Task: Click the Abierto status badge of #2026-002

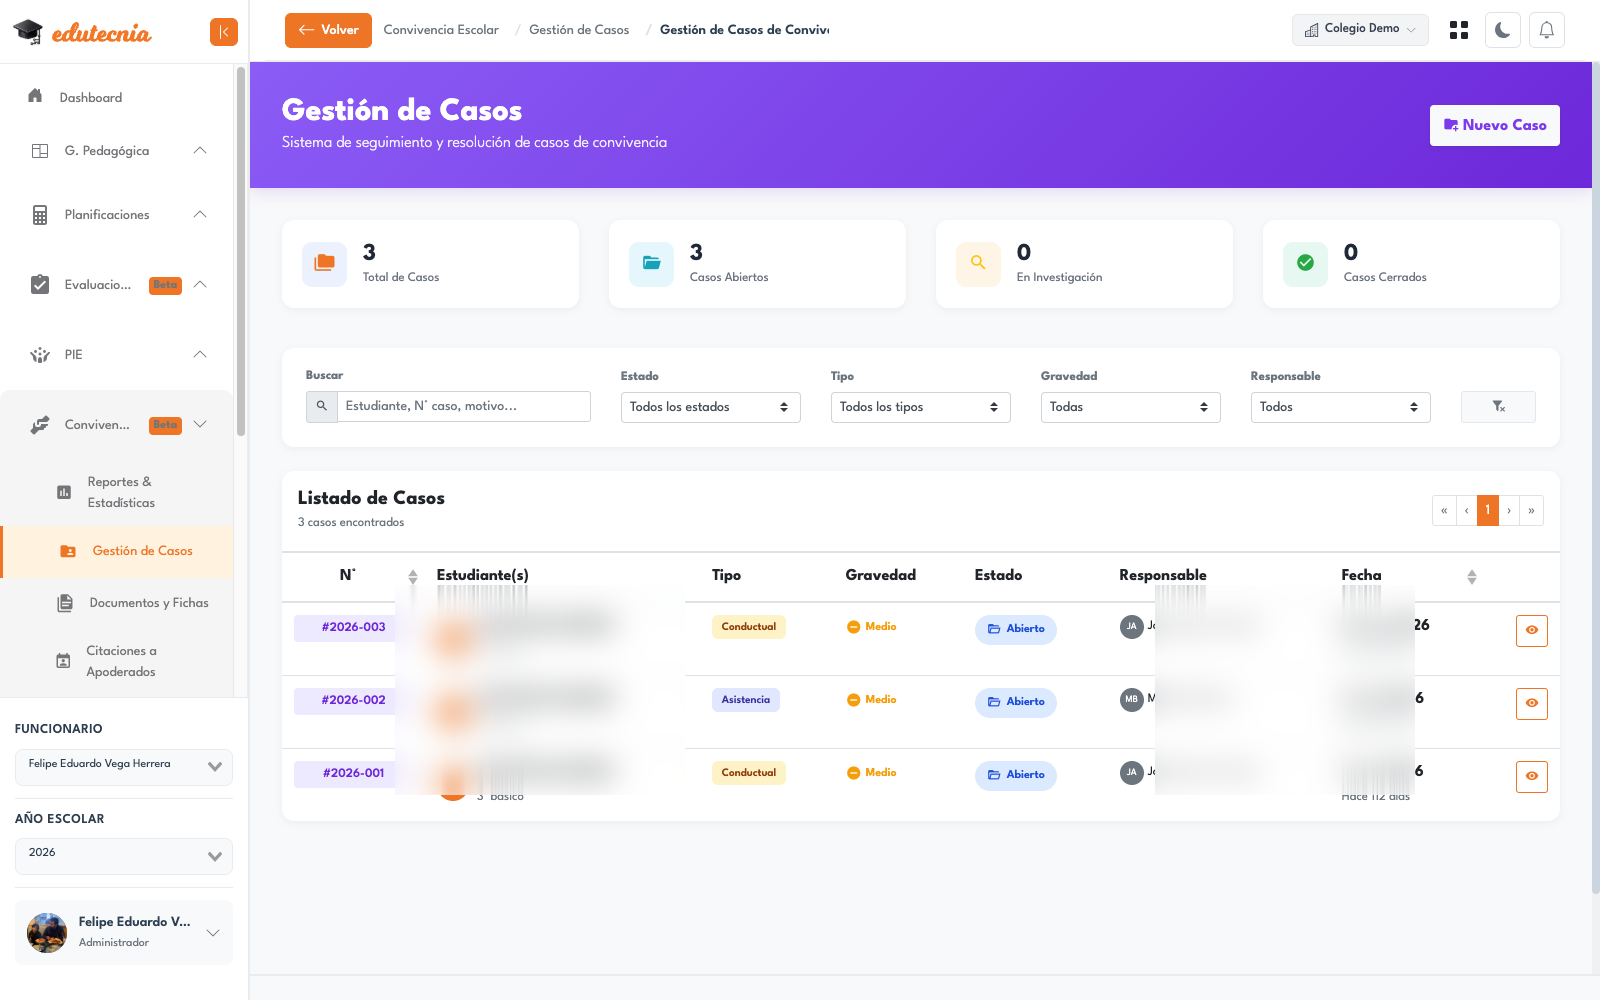Action: pos(1016,702)
